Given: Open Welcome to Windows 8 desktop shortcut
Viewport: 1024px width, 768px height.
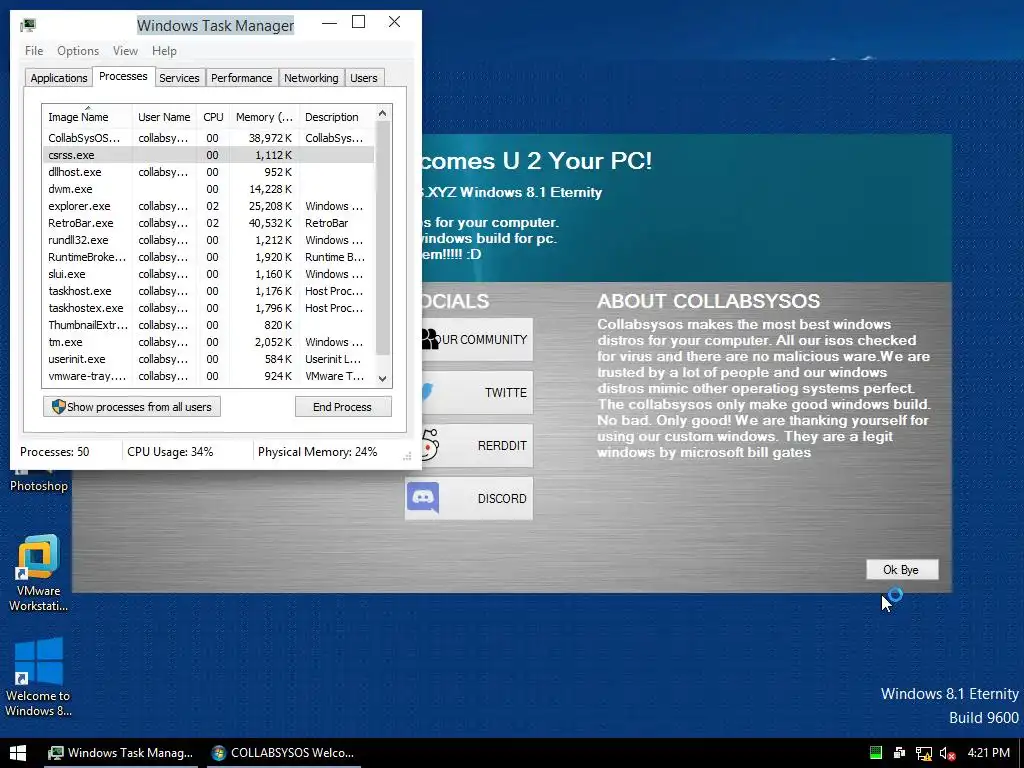Looking at the screenshot, I should click(x=38, y=678).
